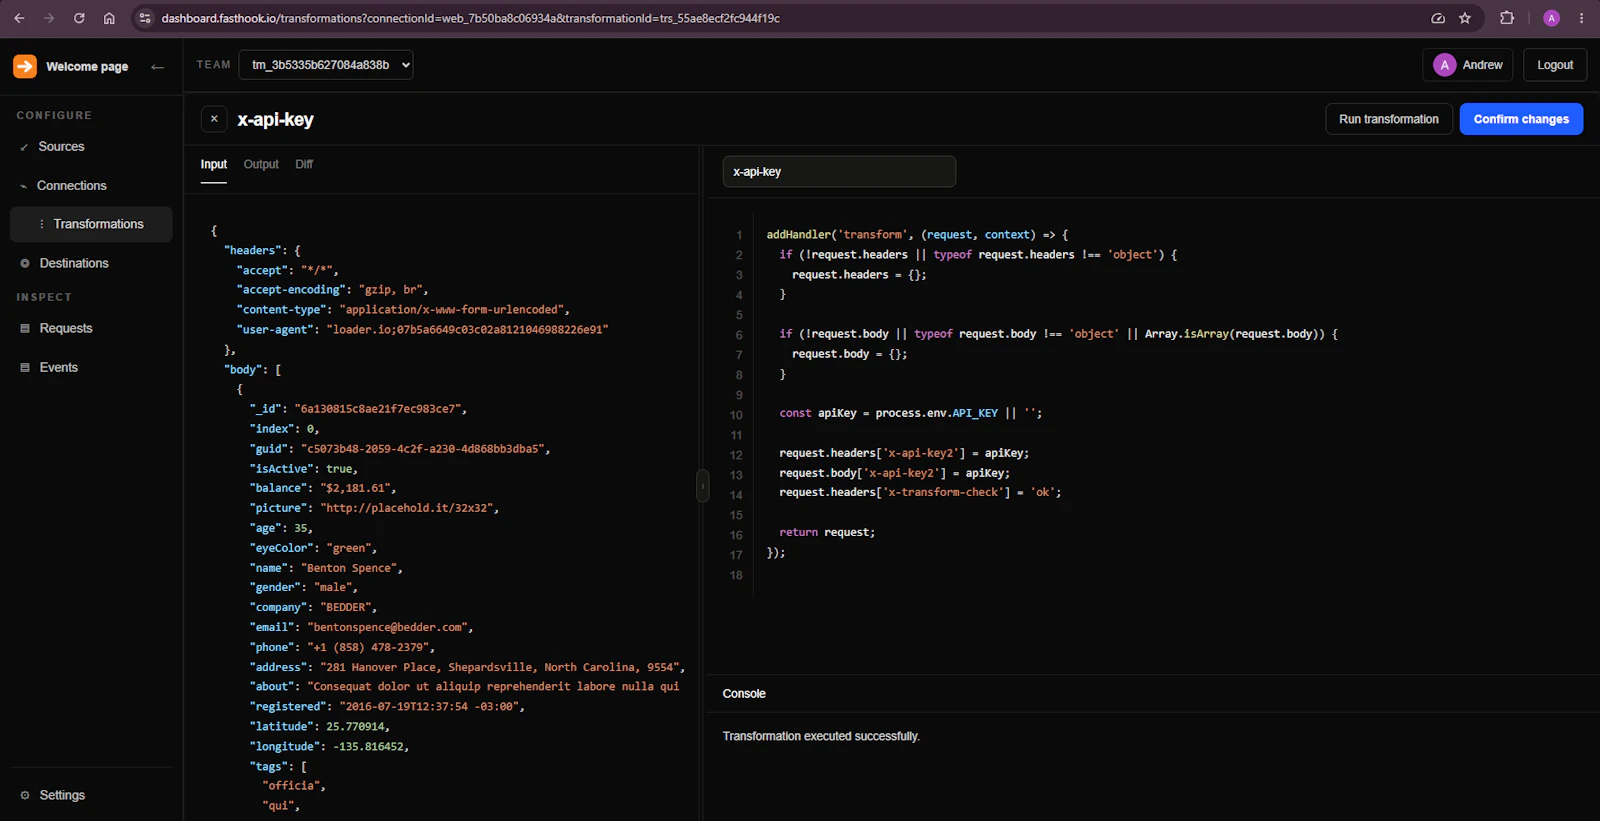Screen dimensions: 1600x821
Task: Close the x-api-key transformation editor
Action: tap(214, 119)
